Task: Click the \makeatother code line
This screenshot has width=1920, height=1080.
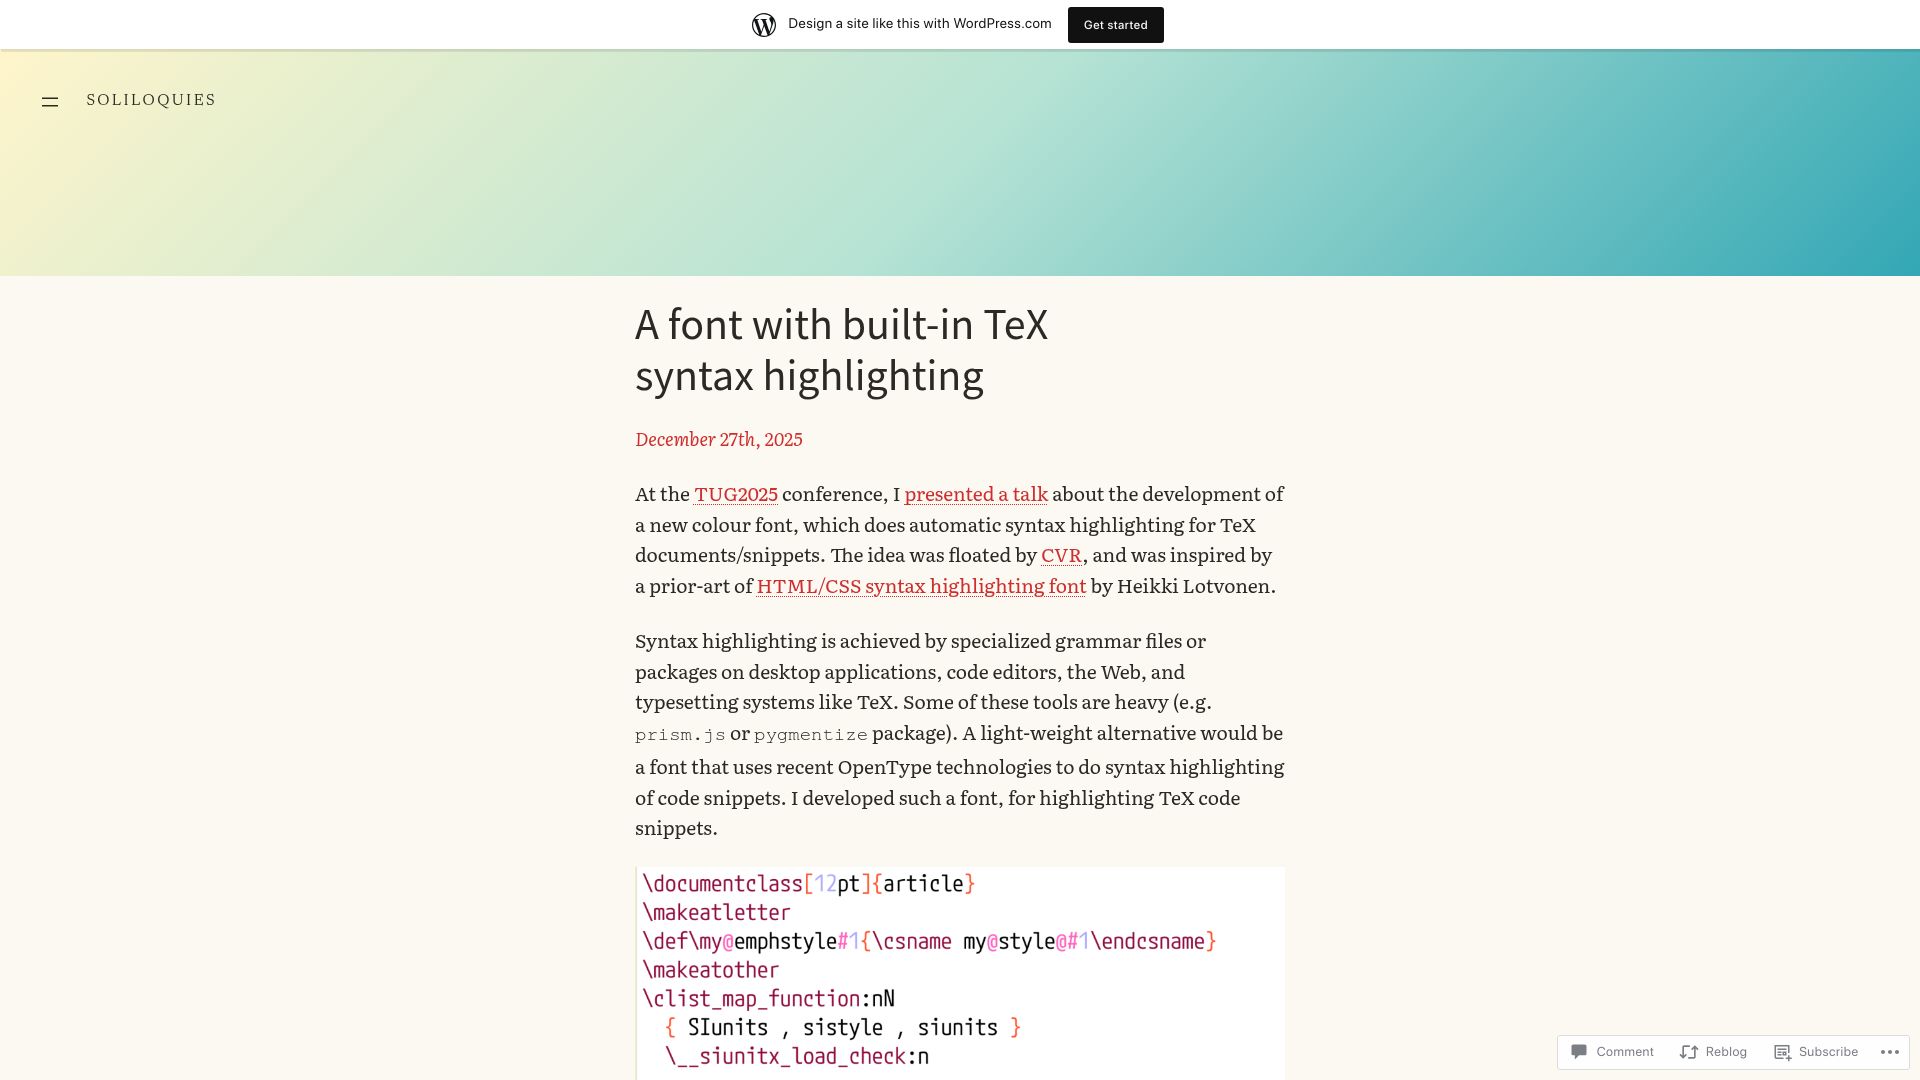Action: click(x=710, y=970)
